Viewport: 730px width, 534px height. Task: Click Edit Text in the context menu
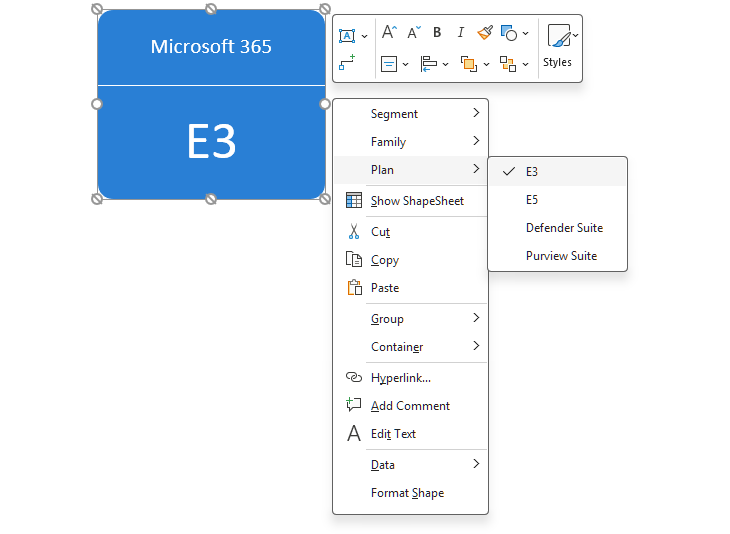pyautogui.click(x=411, y=433)
